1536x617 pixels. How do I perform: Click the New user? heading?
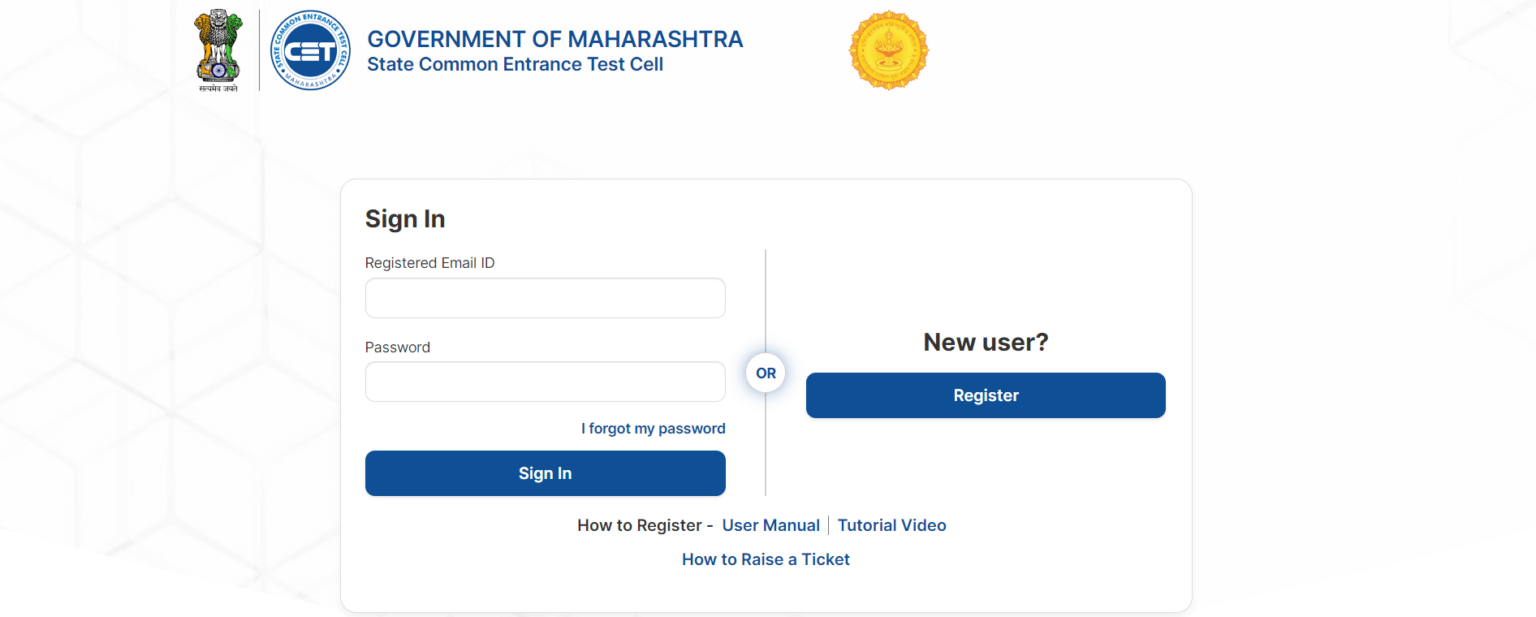[x=985, y=341]
